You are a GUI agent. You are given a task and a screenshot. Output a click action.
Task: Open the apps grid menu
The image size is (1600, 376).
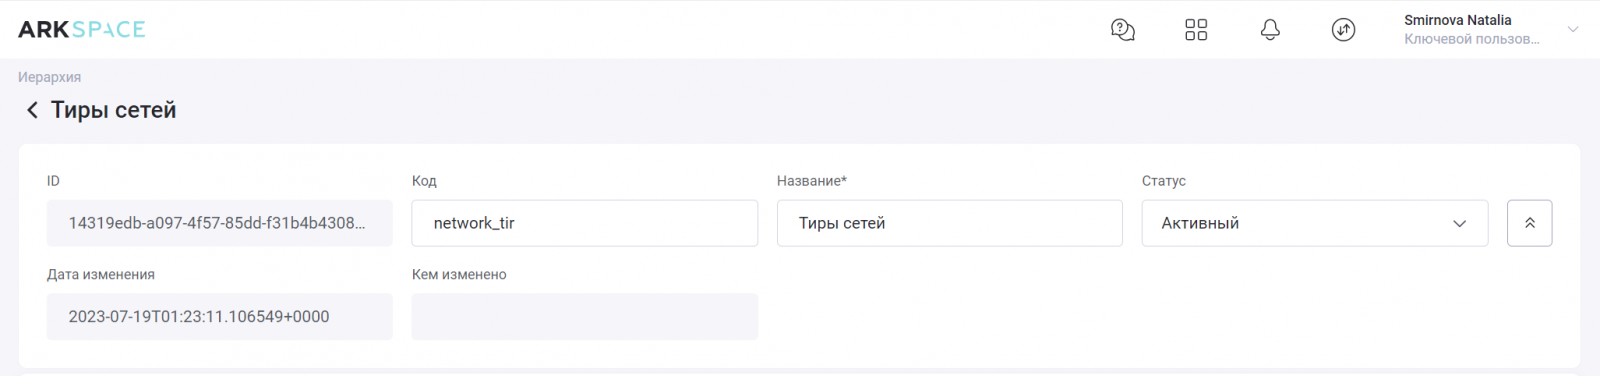click(1196, 30)
